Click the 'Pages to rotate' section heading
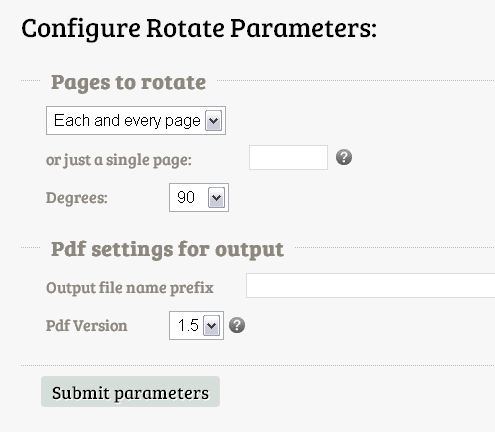The width and height of the screenshot is (495, 432). [x=128, y=82]
